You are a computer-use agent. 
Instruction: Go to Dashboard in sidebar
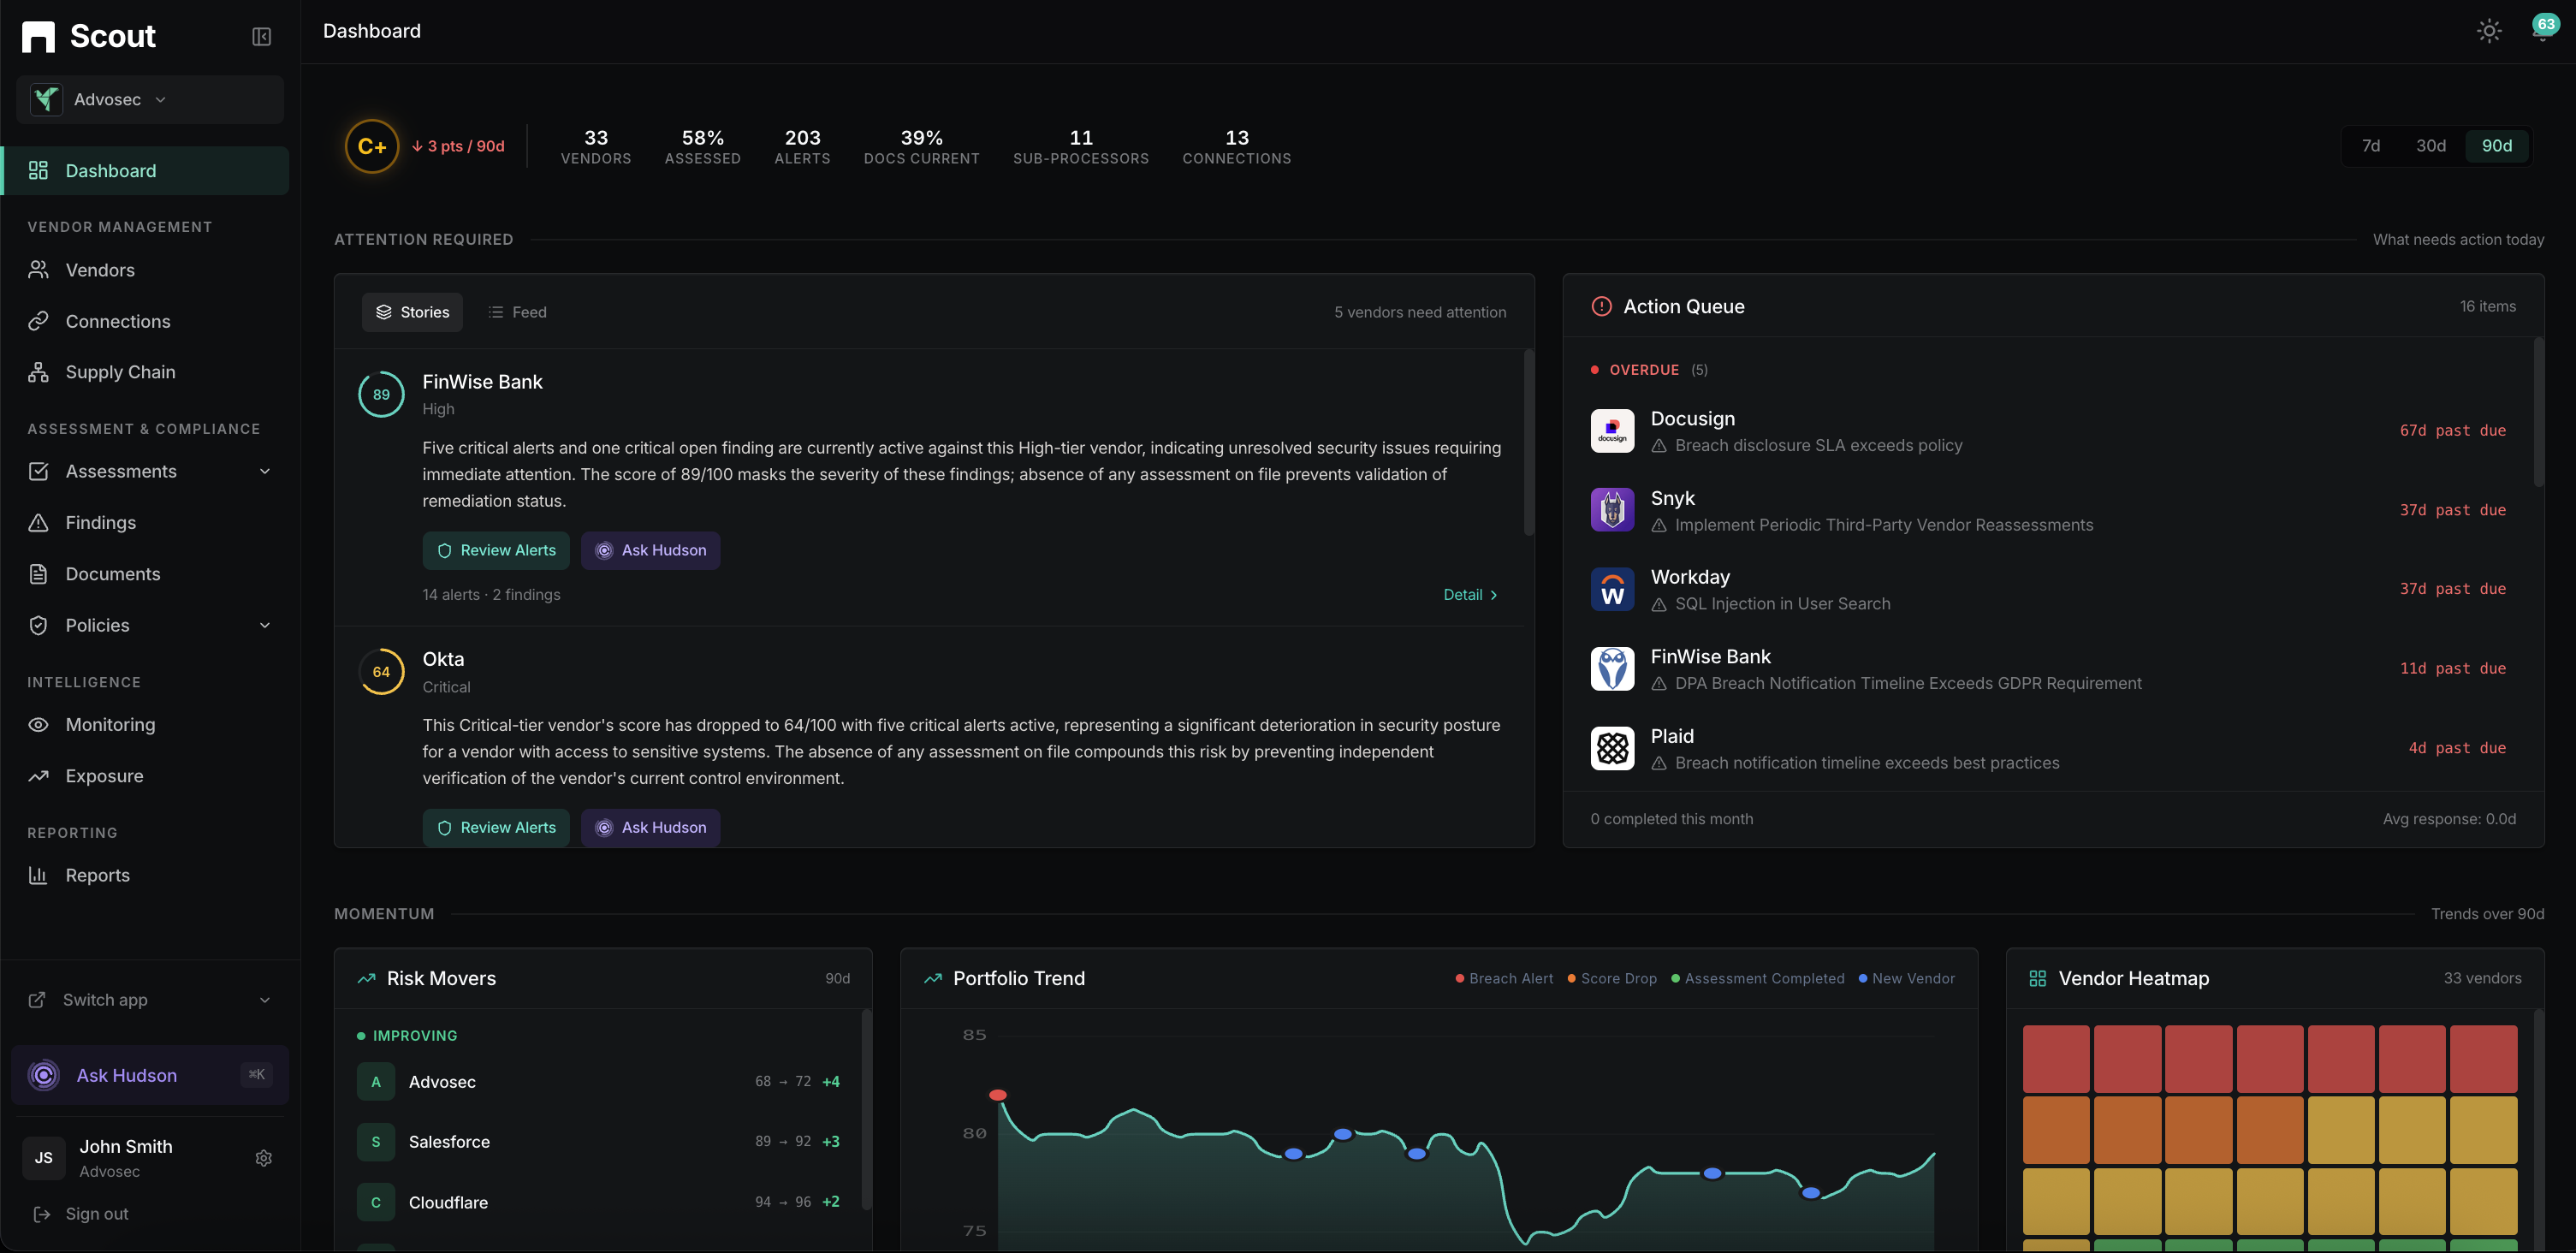146,171
